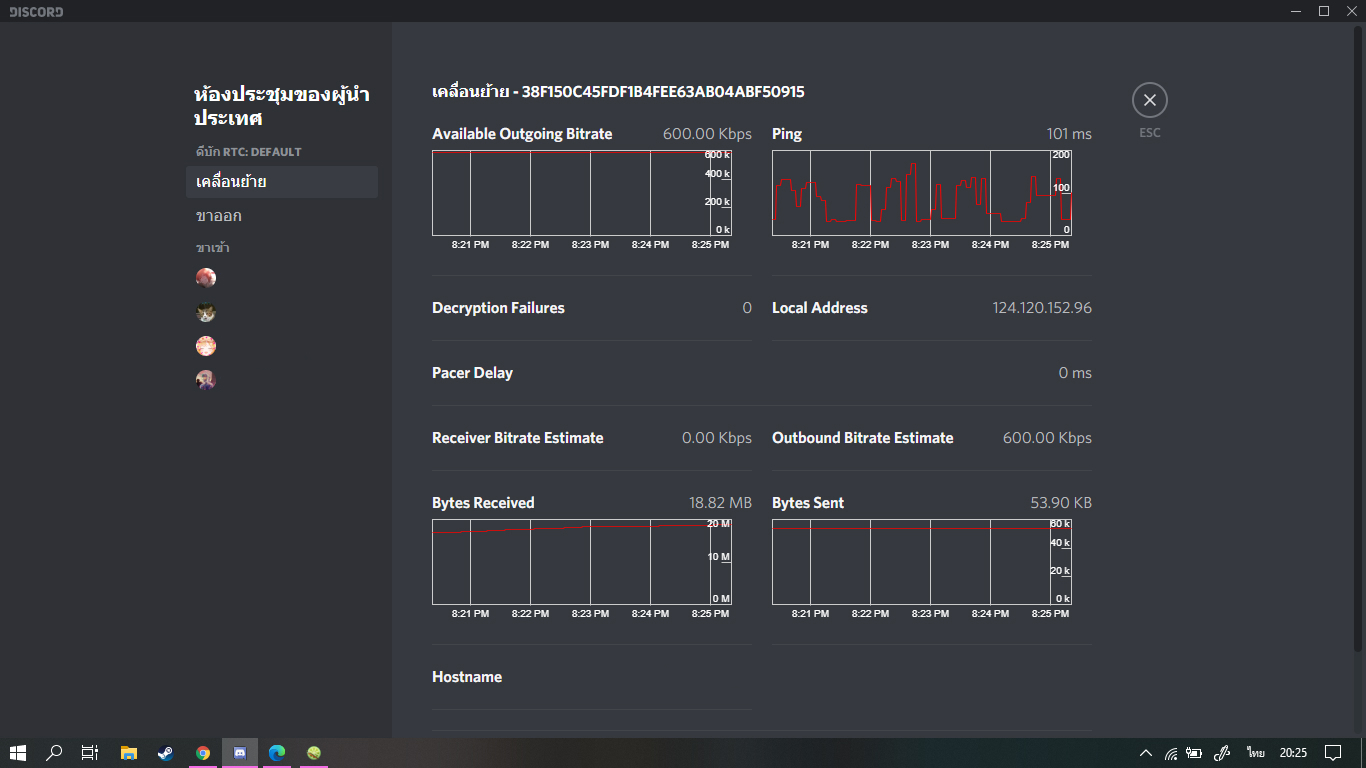Viewport: 1366px width, 768px height.
Task: Click the Pacer Delay value 0 ms
Action: click(1075, 373)
